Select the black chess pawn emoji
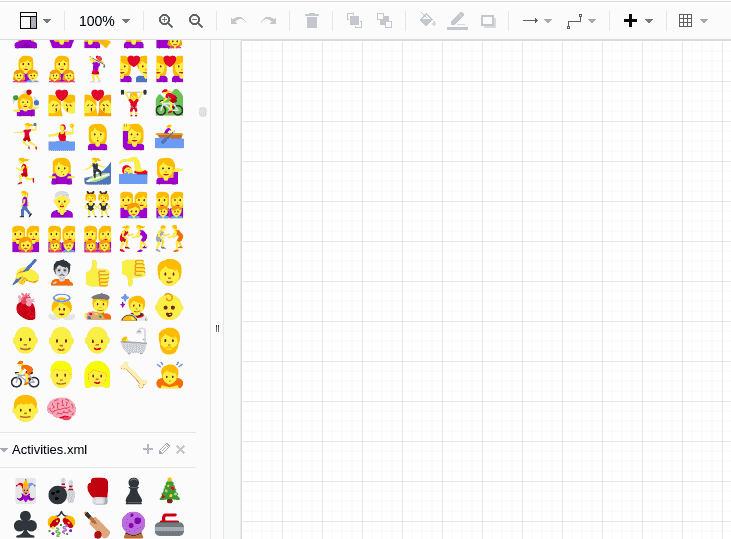731x539 pixels. [133, 491]
